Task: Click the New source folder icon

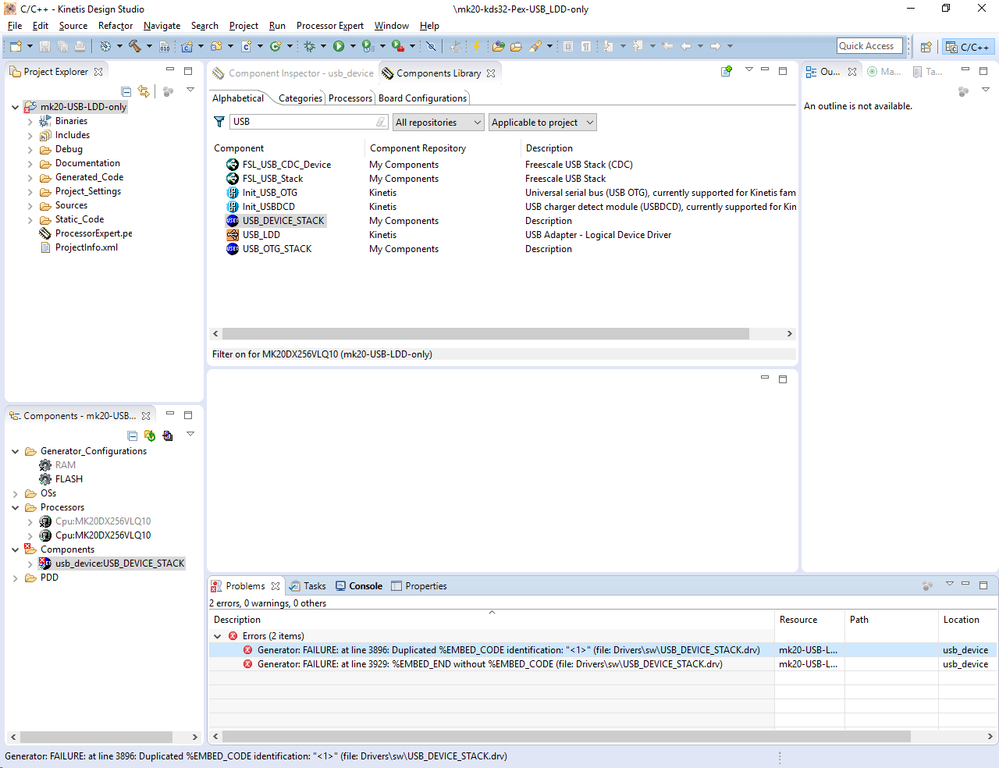Action: coord(217,46)
